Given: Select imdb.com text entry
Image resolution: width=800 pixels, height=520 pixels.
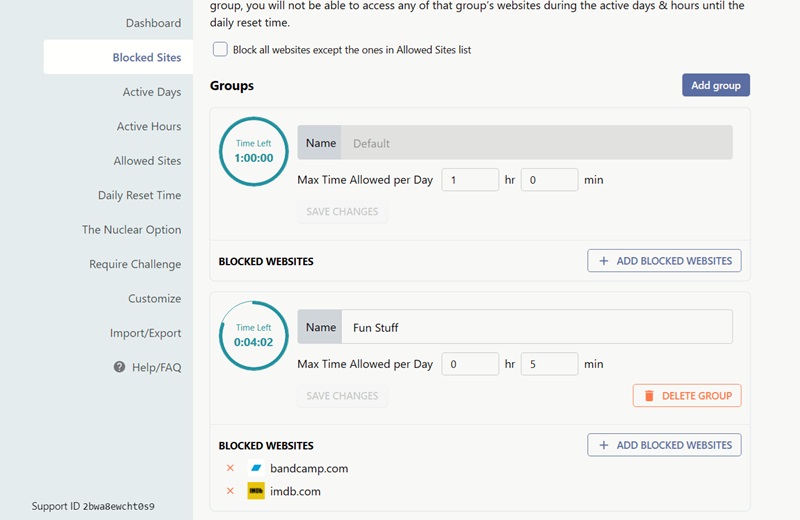Looking at the screenshot, I should pyautogui.click(x=295, y=491).
